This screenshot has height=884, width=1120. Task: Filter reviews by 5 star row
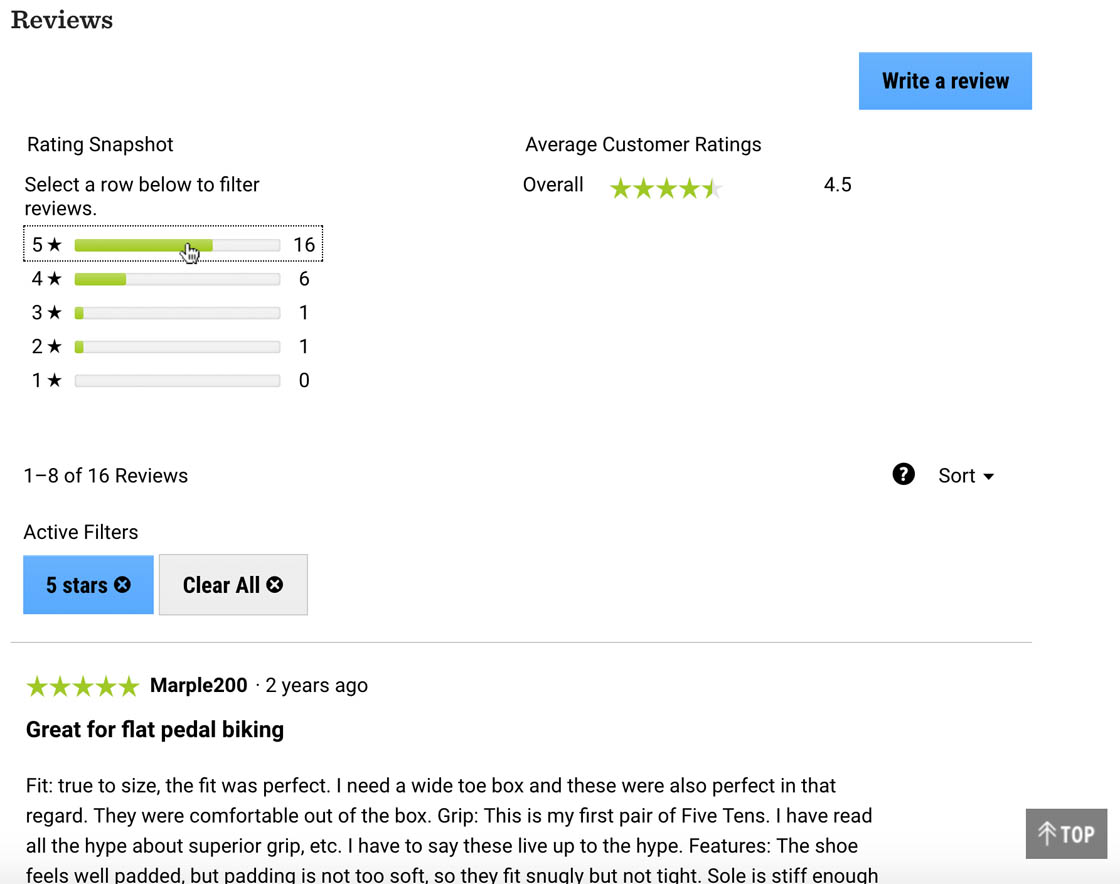tap(172, 245)
